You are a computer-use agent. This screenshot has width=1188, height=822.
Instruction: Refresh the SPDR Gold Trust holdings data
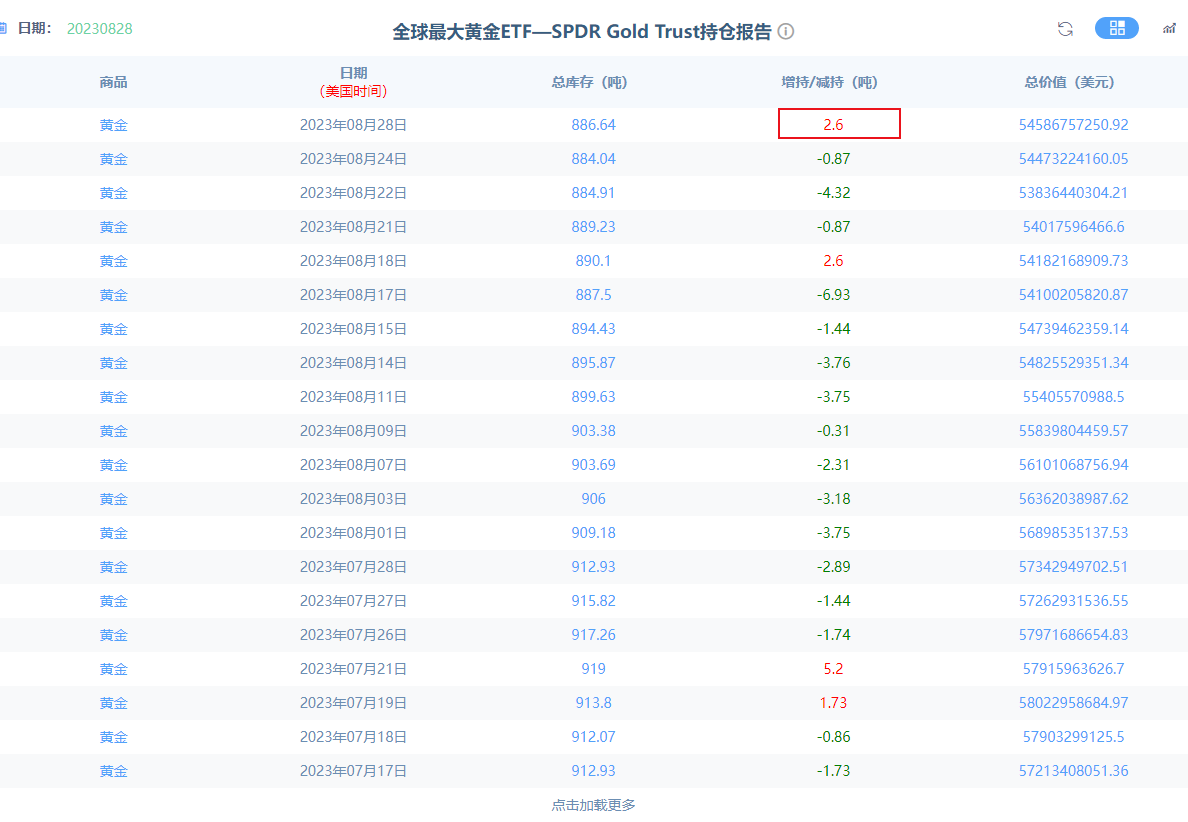[x=1064, y=28]
